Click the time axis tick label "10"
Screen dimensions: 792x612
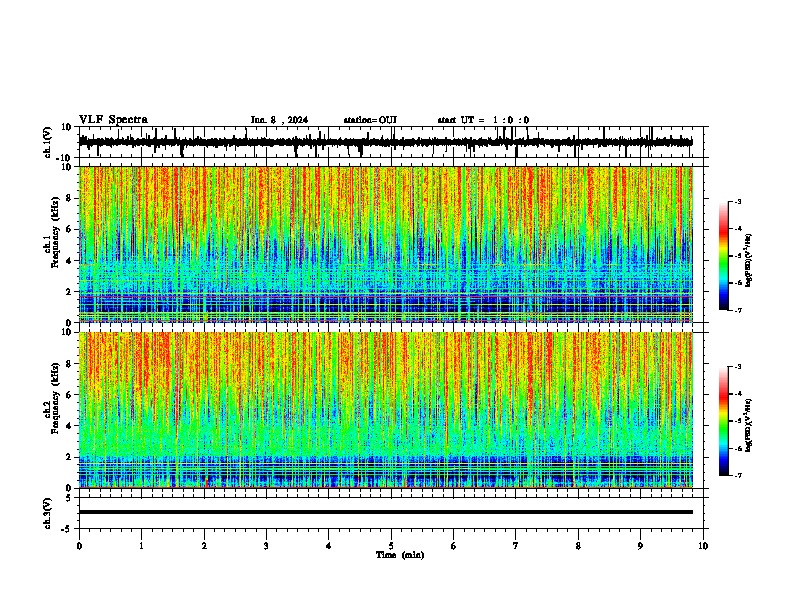[703, 546]
